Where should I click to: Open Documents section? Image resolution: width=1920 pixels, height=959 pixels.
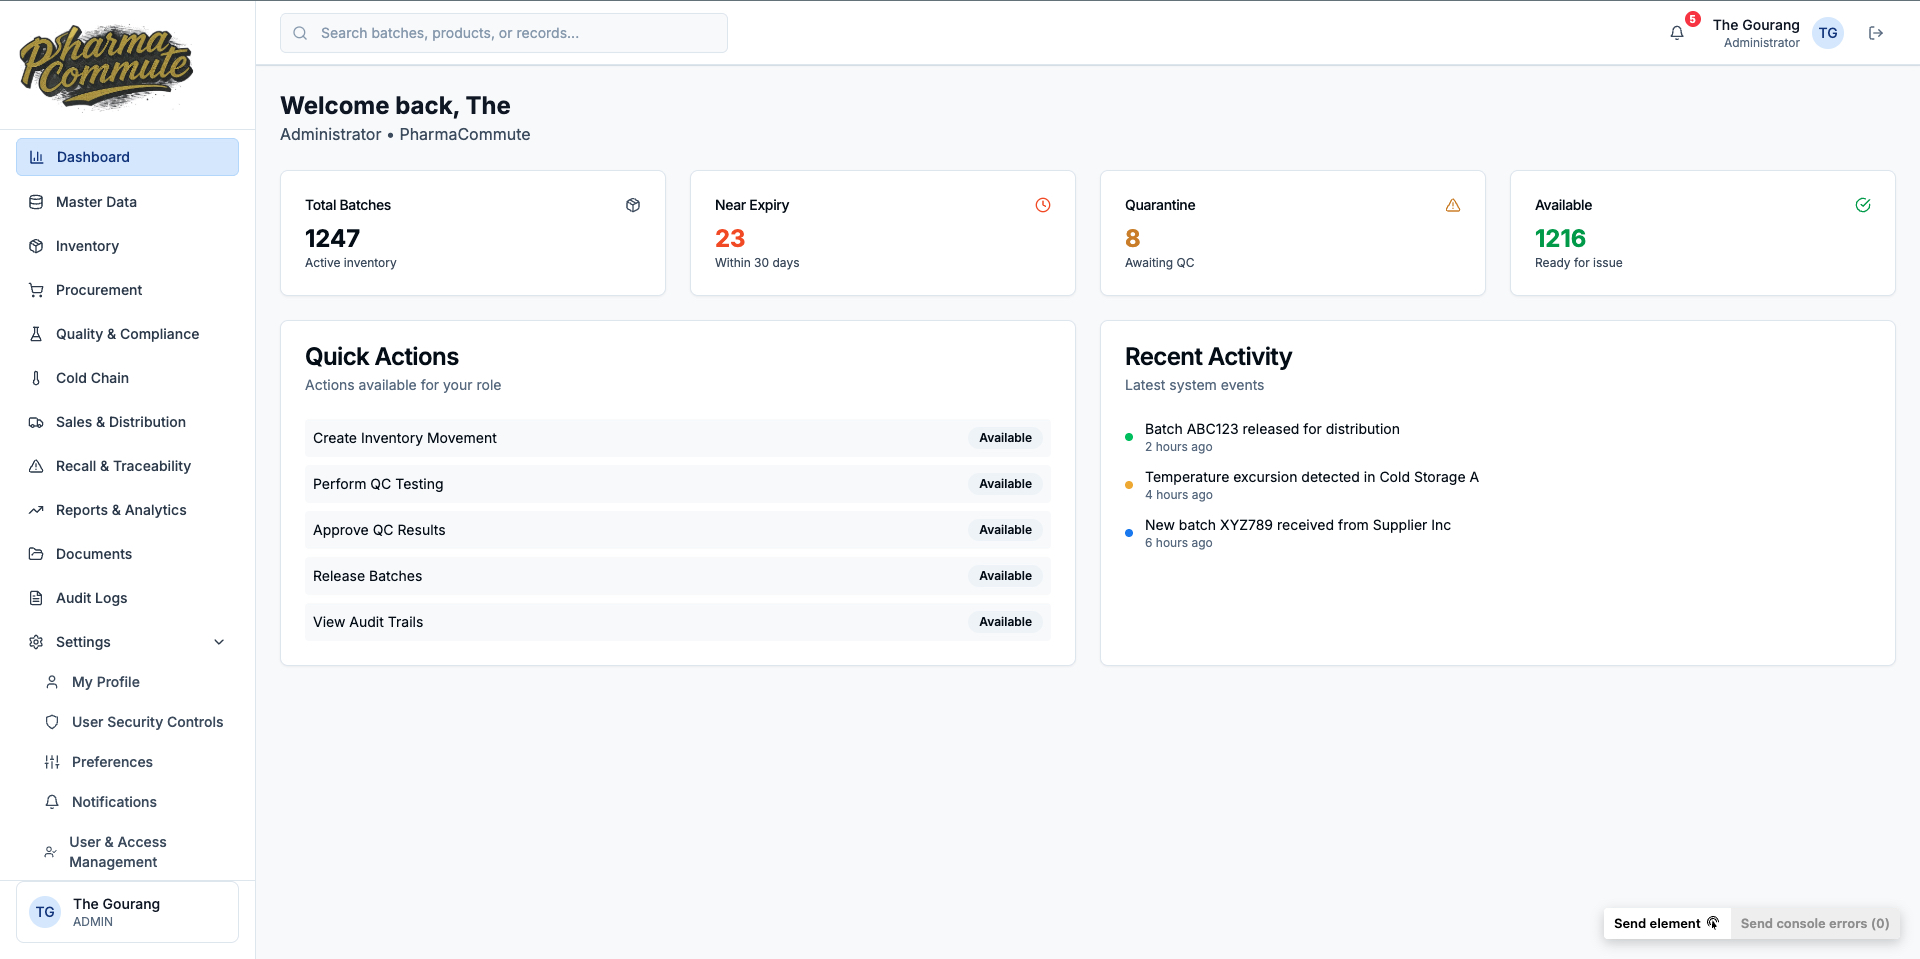coord(127,554)
